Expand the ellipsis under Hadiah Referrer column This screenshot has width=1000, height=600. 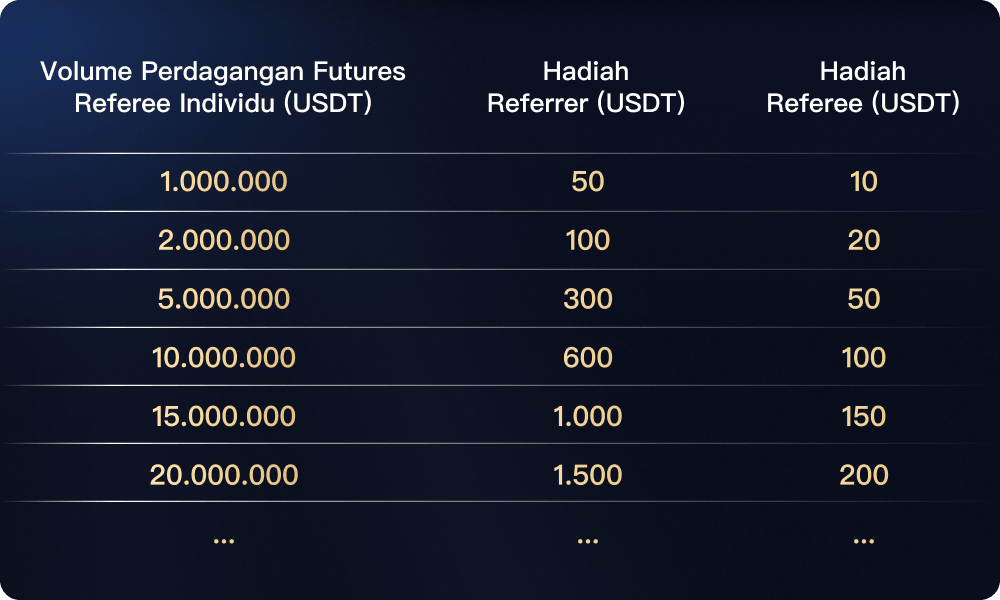click(587, 540)
